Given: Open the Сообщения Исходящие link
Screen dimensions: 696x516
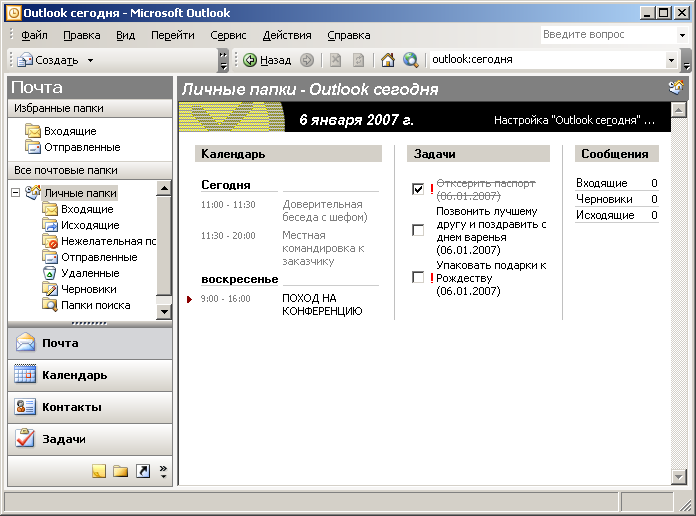Looking at the screenshot, I should (x=605, y=215).
